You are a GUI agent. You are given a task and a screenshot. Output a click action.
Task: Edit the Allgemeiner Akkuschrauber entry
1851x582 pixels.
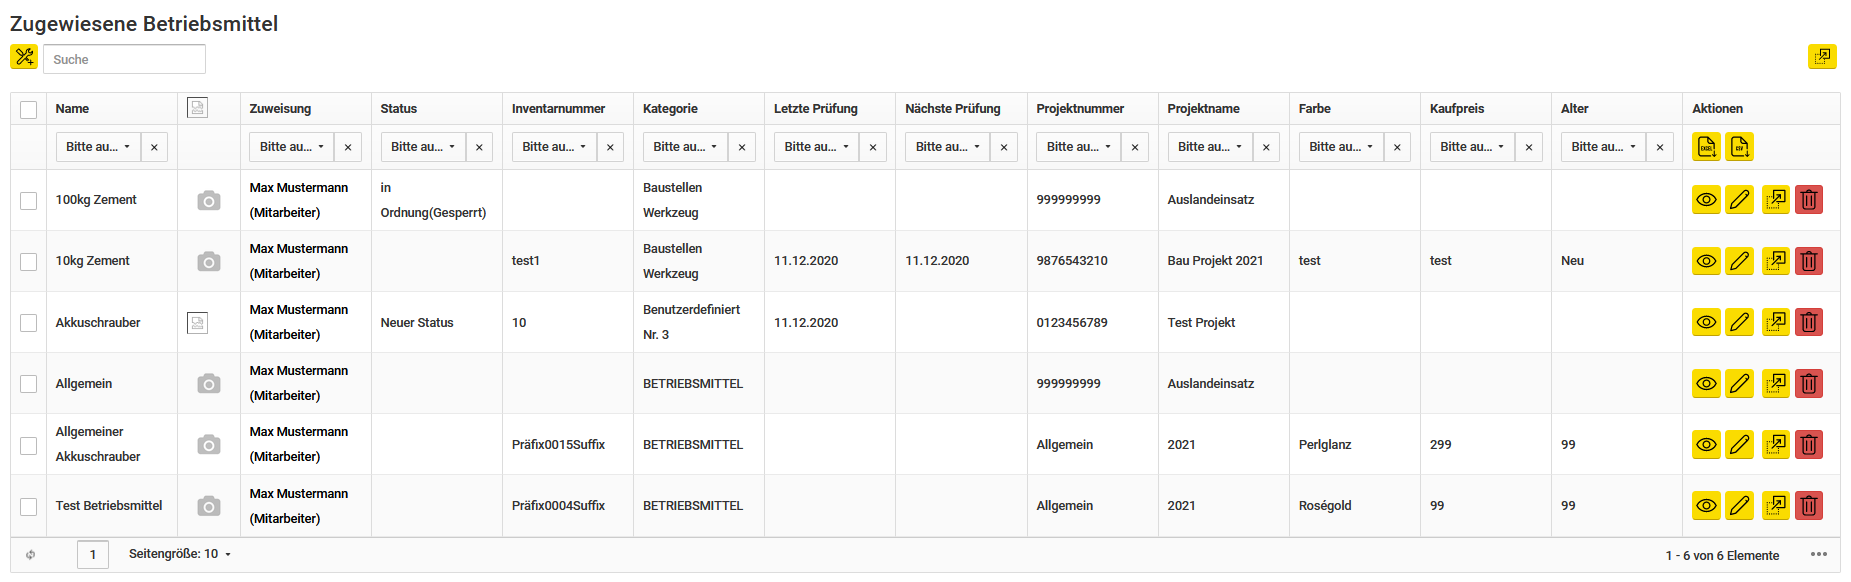1740,444
